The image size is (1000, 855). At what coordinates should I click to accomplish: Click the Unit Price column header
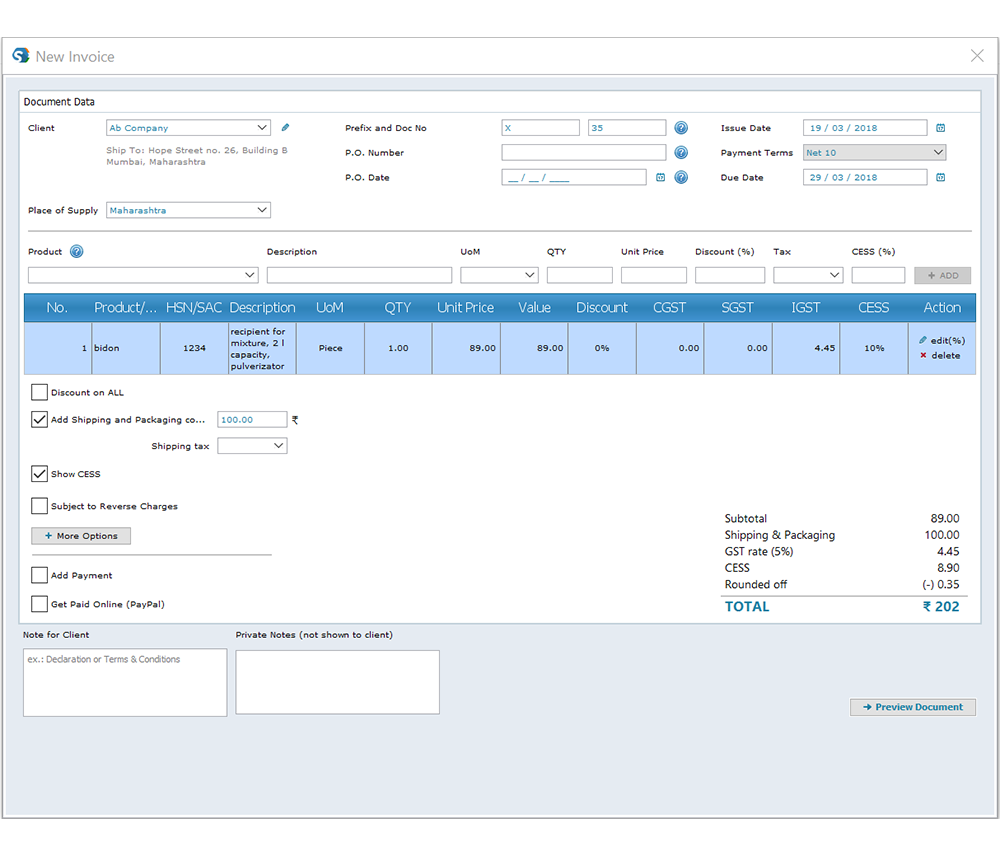466,307
